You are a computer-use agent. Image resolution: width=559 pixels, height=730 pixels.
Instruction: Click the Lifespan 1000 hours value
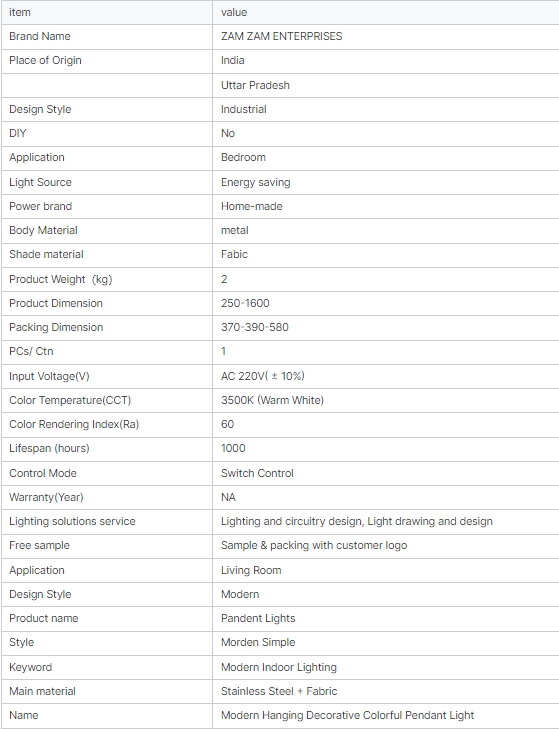233,448
